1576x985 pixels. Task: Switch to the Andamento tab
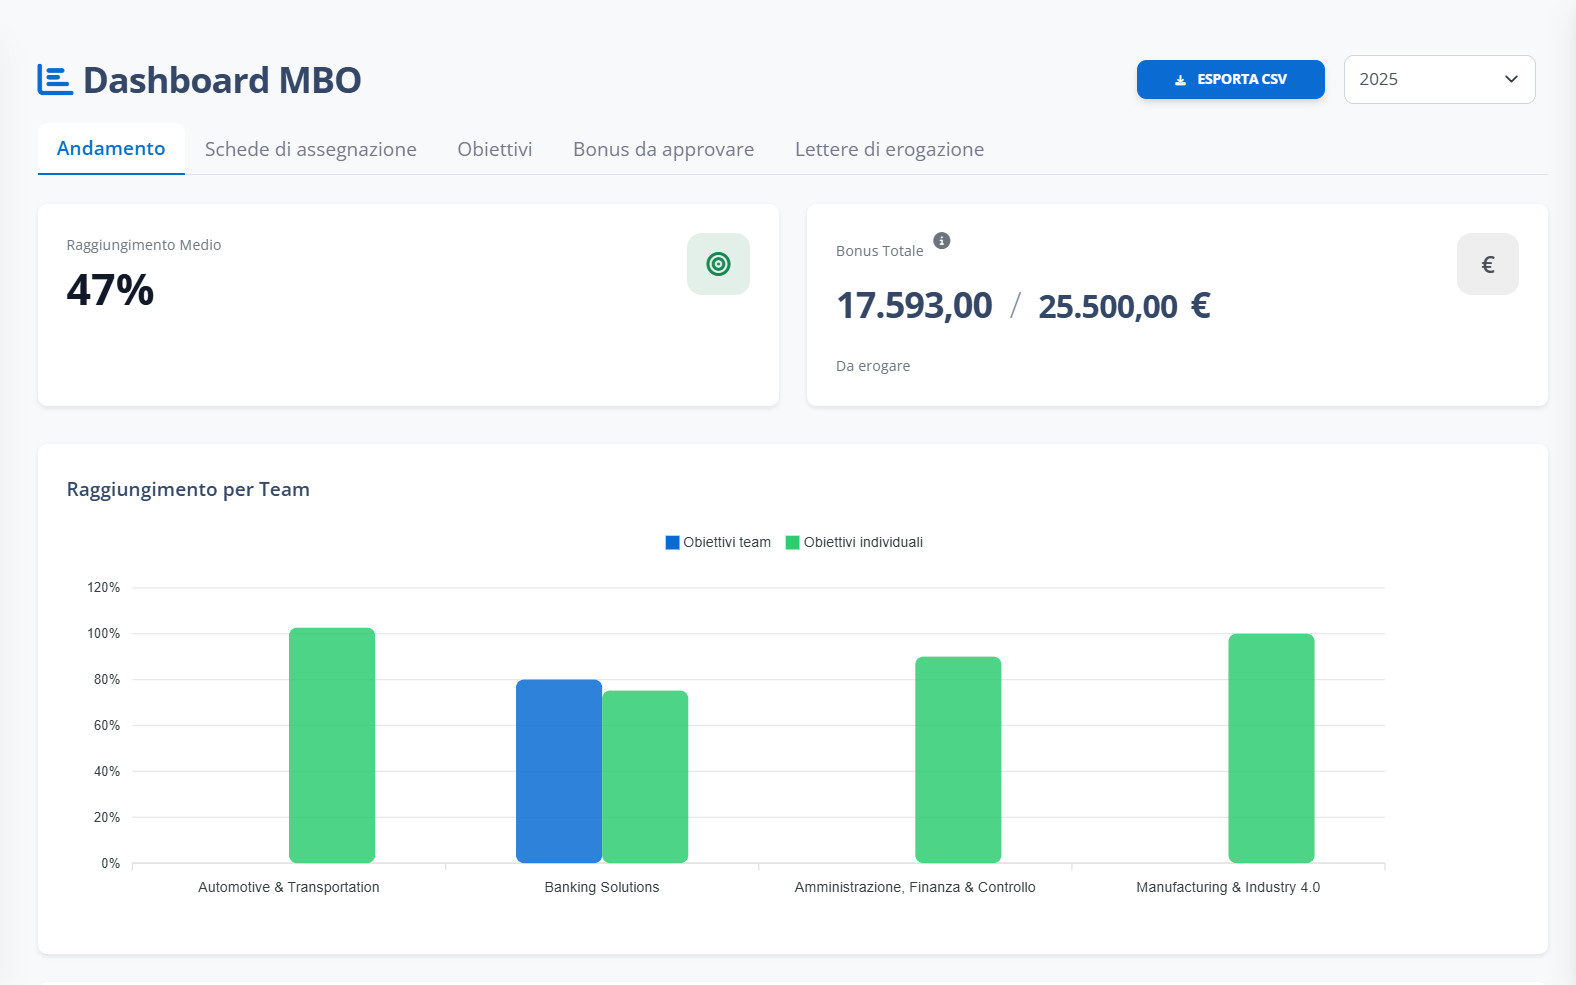111,149
